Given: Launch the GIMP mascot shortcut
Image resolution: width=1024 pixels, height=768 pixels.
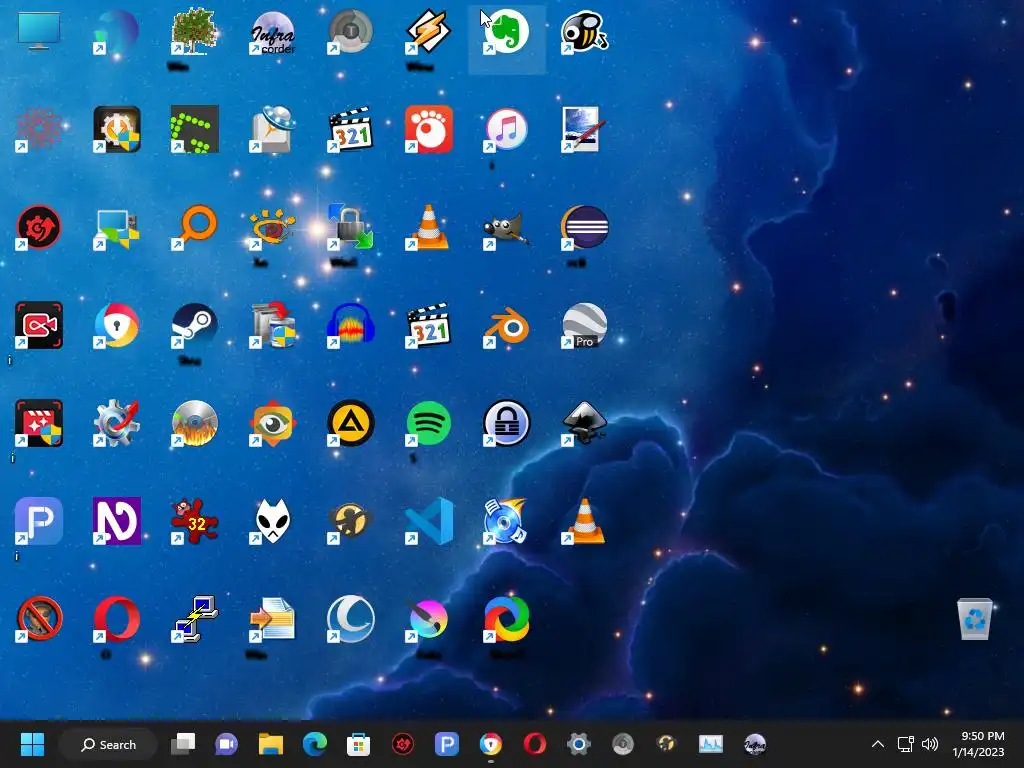Looking at the screenshot, I should 506,229.
